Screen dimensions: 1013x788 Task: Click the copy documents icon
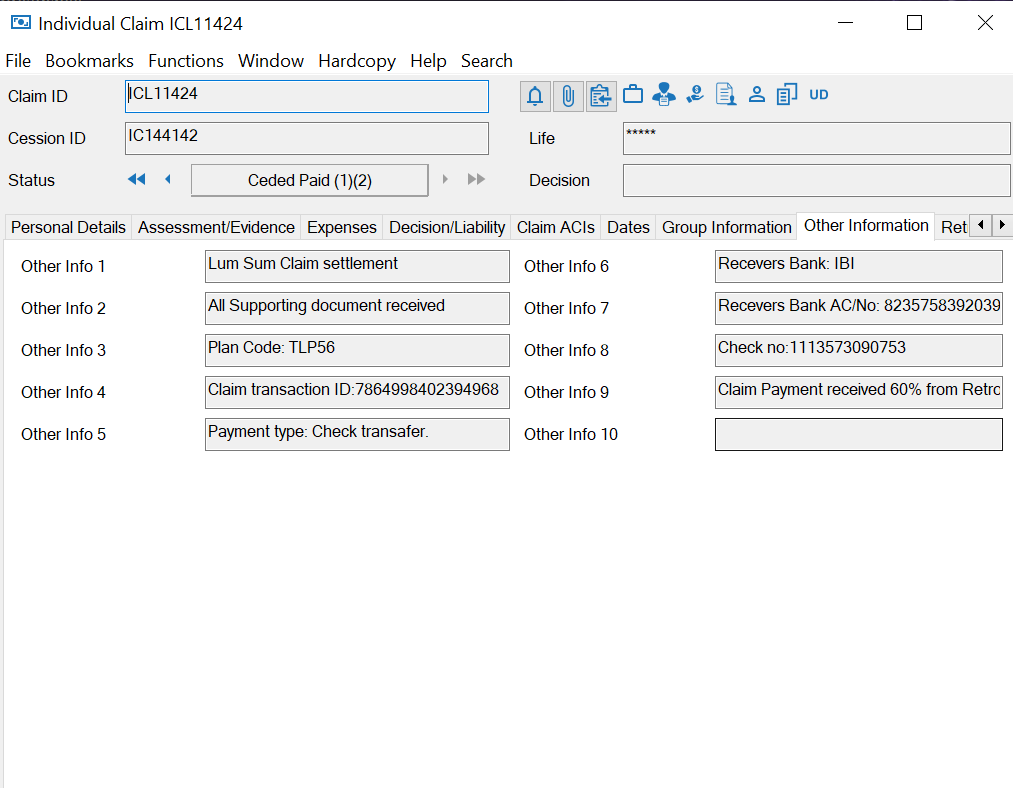(787, 95)
